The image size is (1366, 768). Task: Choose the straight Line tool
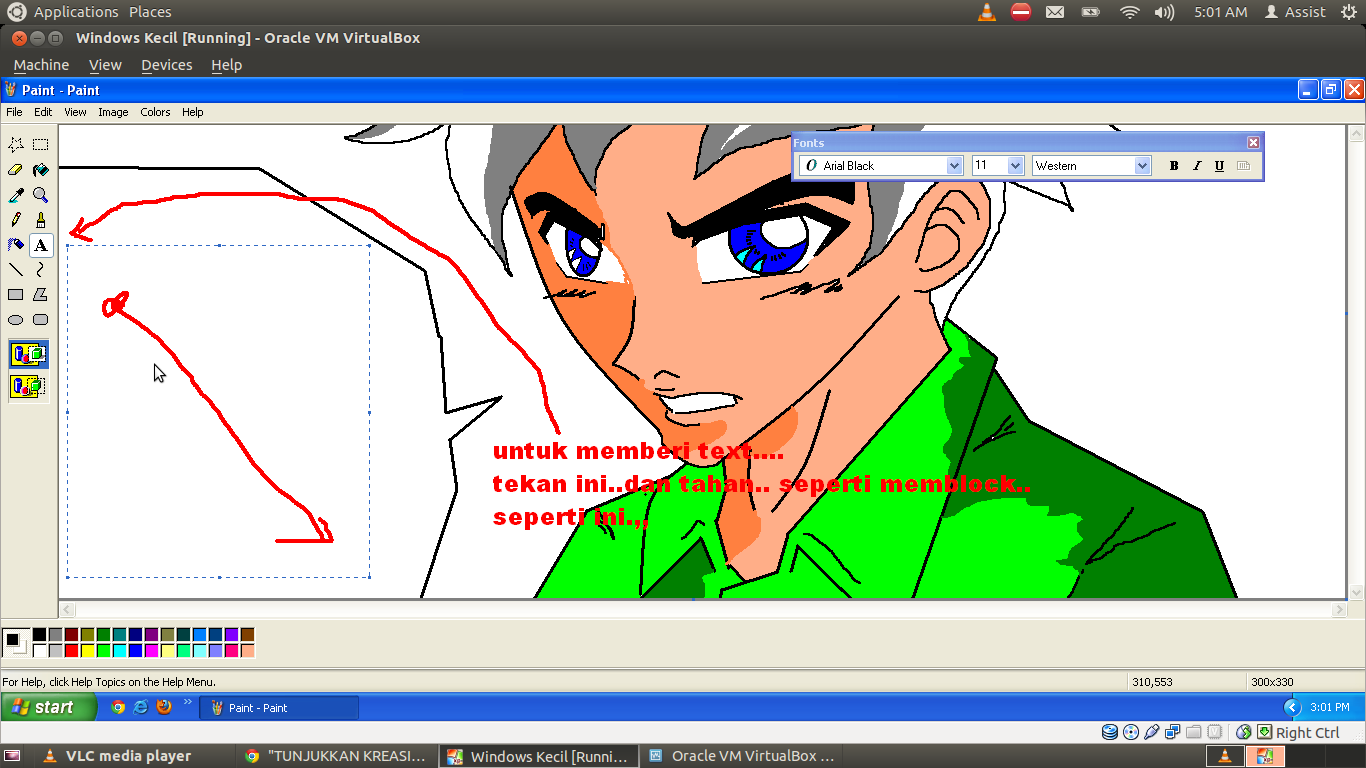16,270
